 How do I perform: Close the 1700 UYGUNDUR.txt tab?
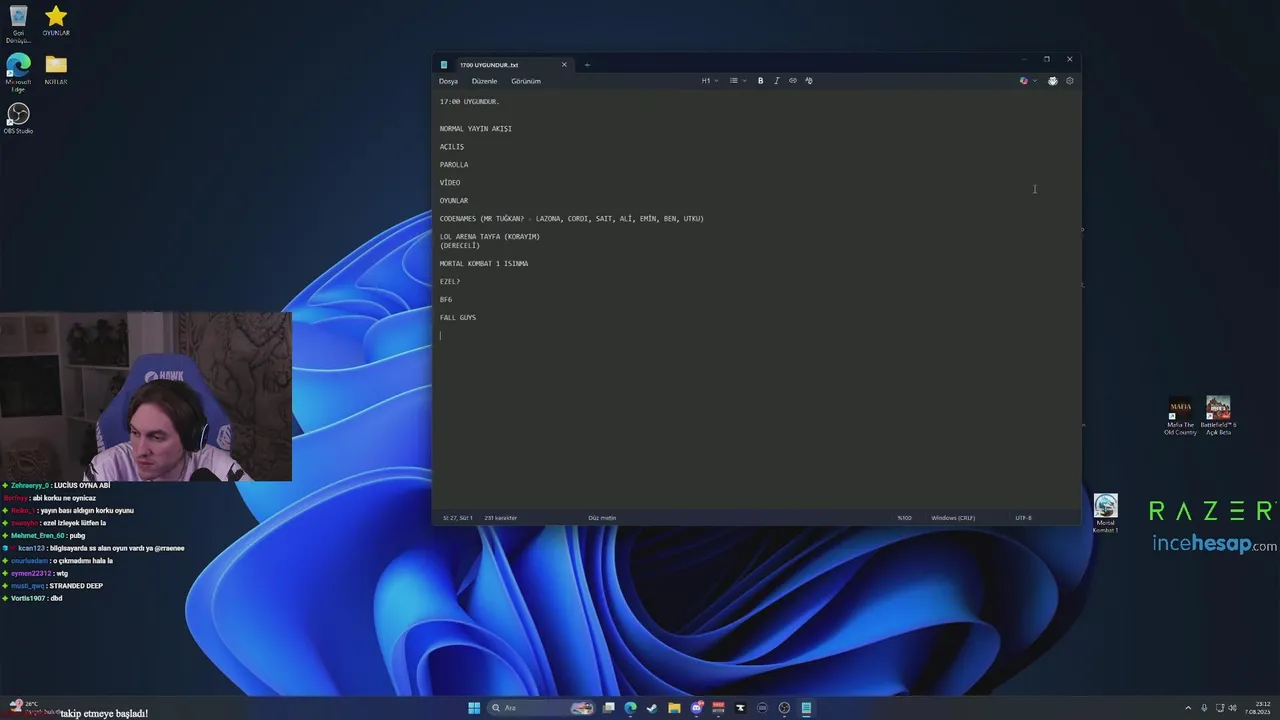pos(564,65)
